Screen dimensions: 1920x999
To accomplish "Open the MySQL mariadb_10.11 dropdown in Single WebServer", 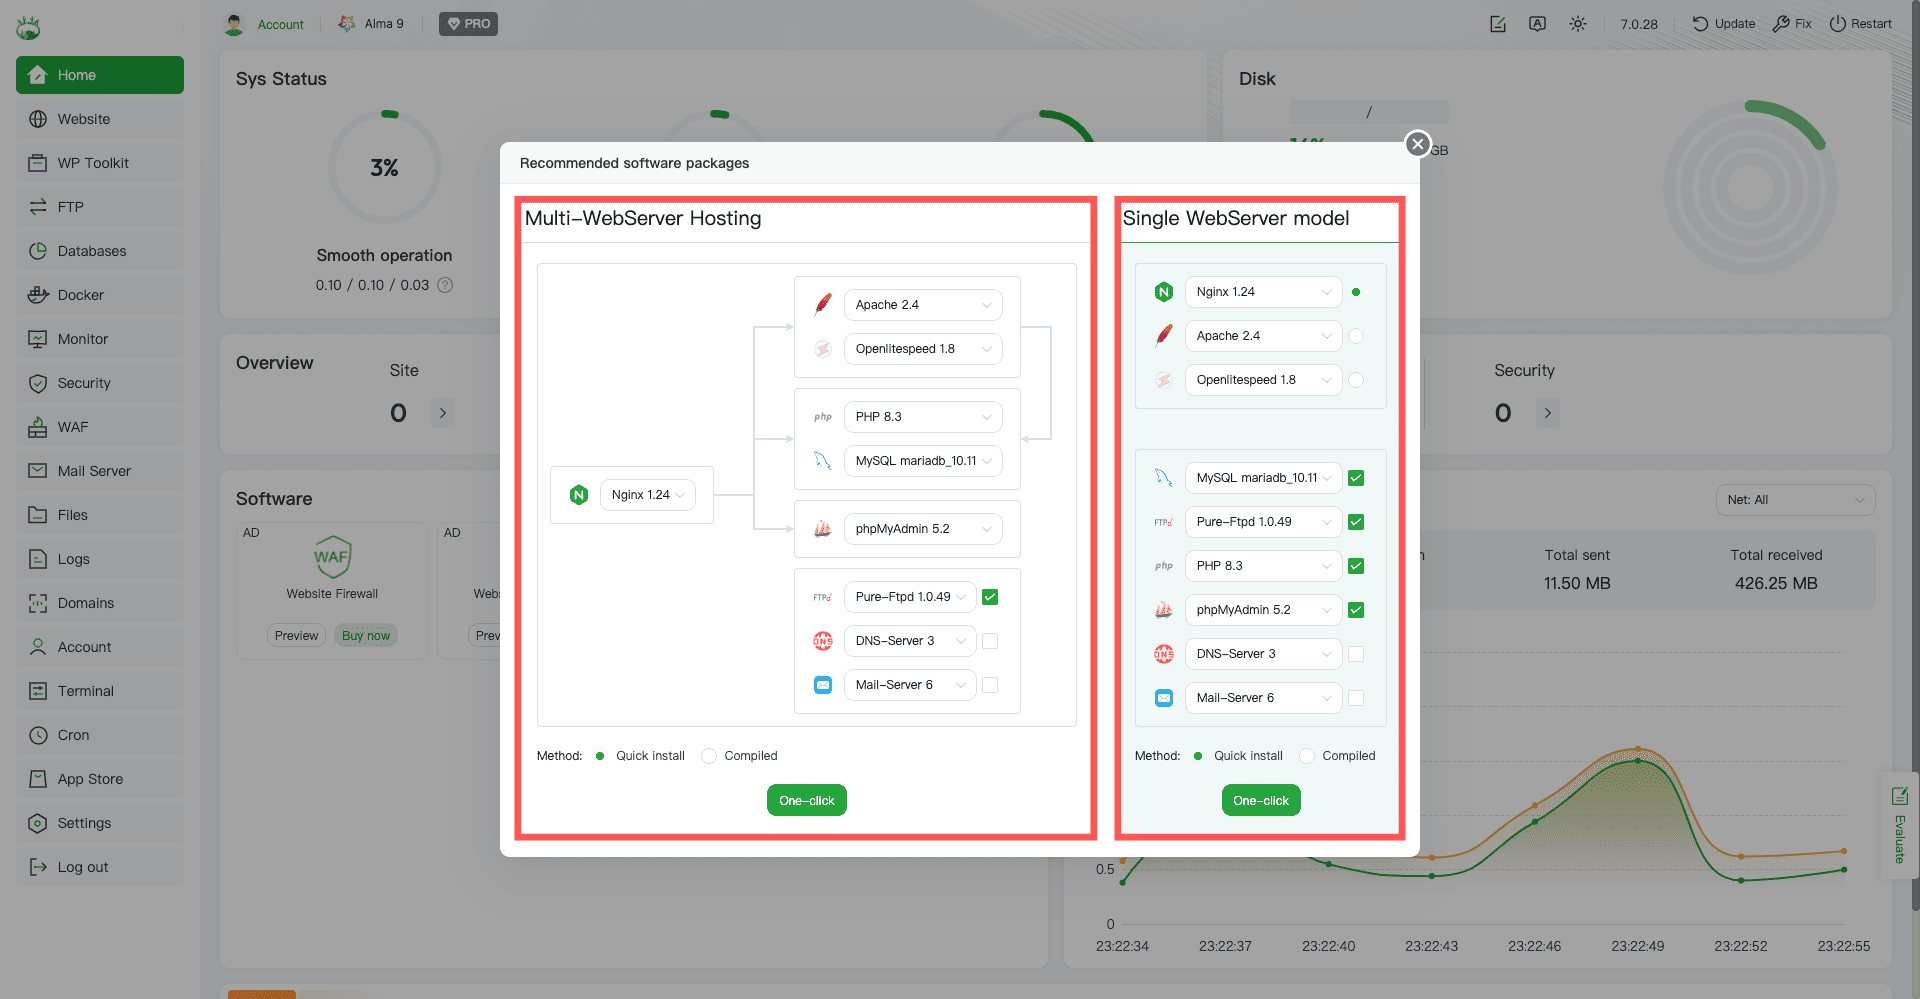I will pyautogui.click(x=1263, y=478).
